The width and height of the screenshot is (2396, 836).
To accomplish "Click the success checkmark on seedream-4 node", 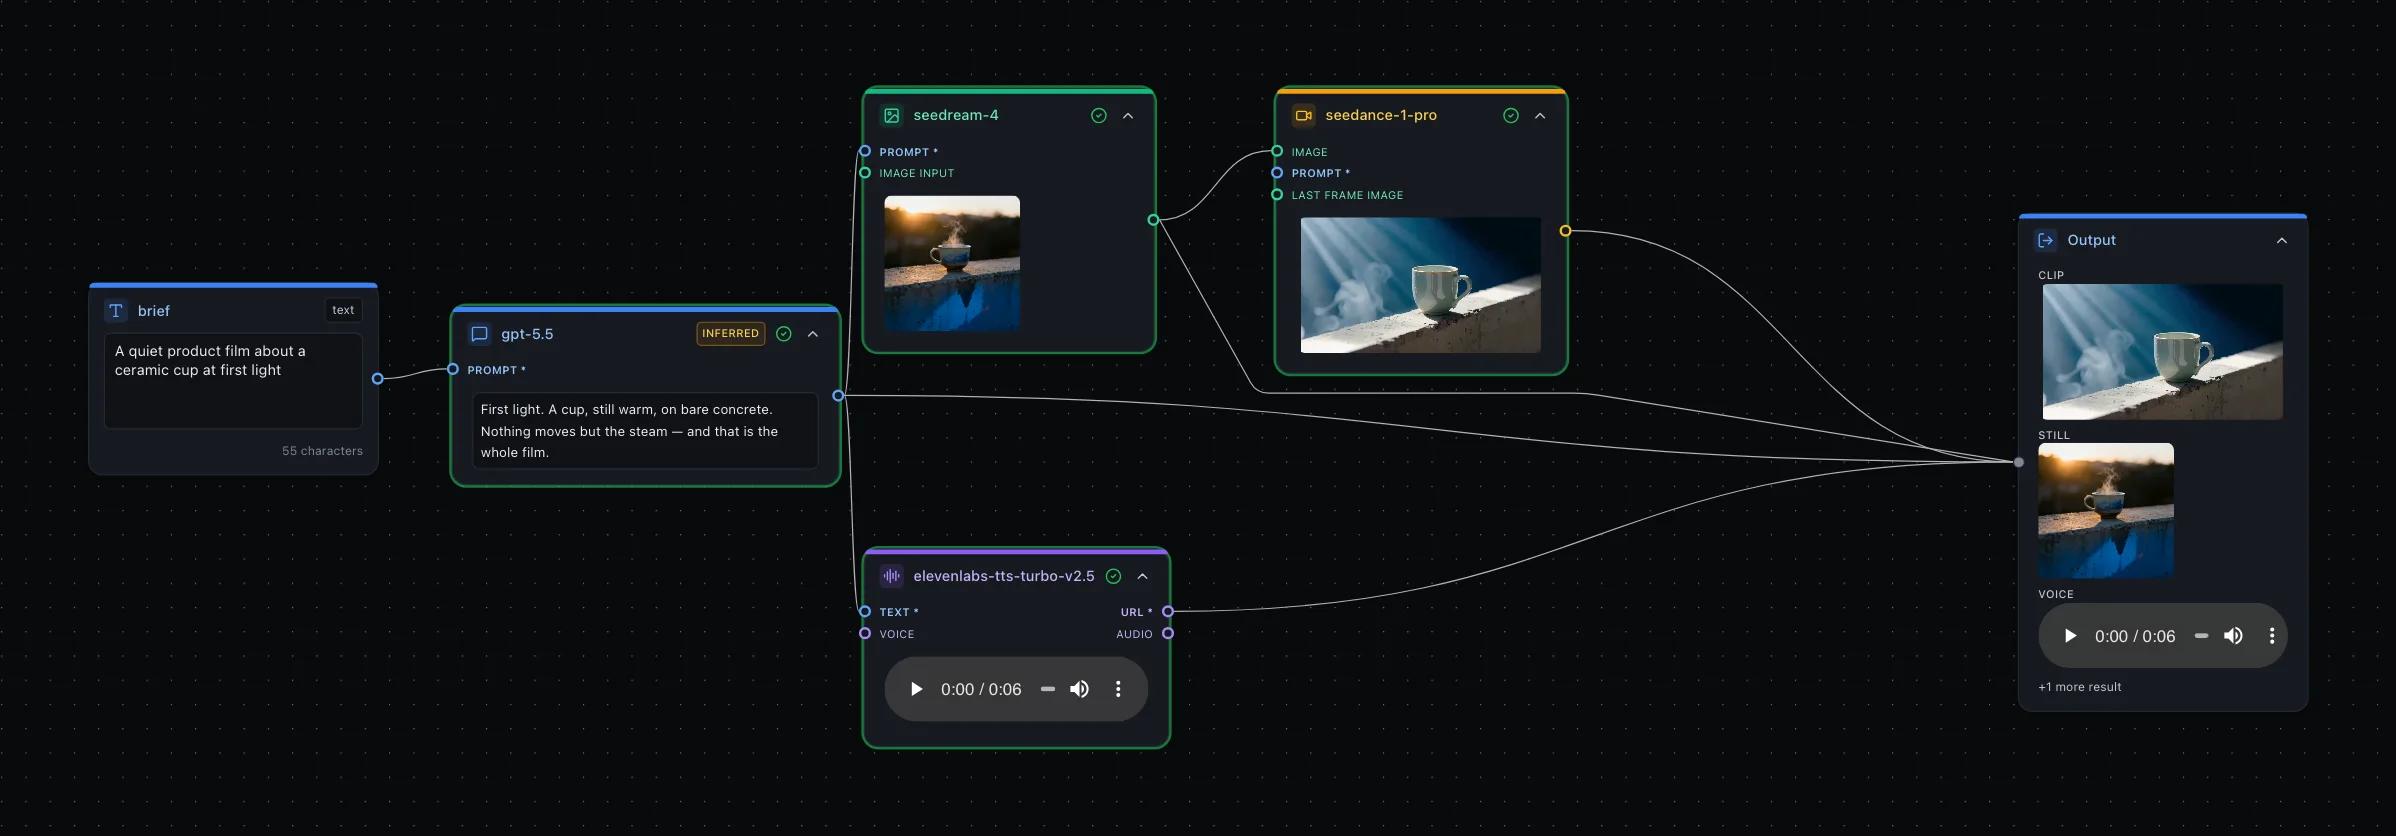I will point(1099,115).
